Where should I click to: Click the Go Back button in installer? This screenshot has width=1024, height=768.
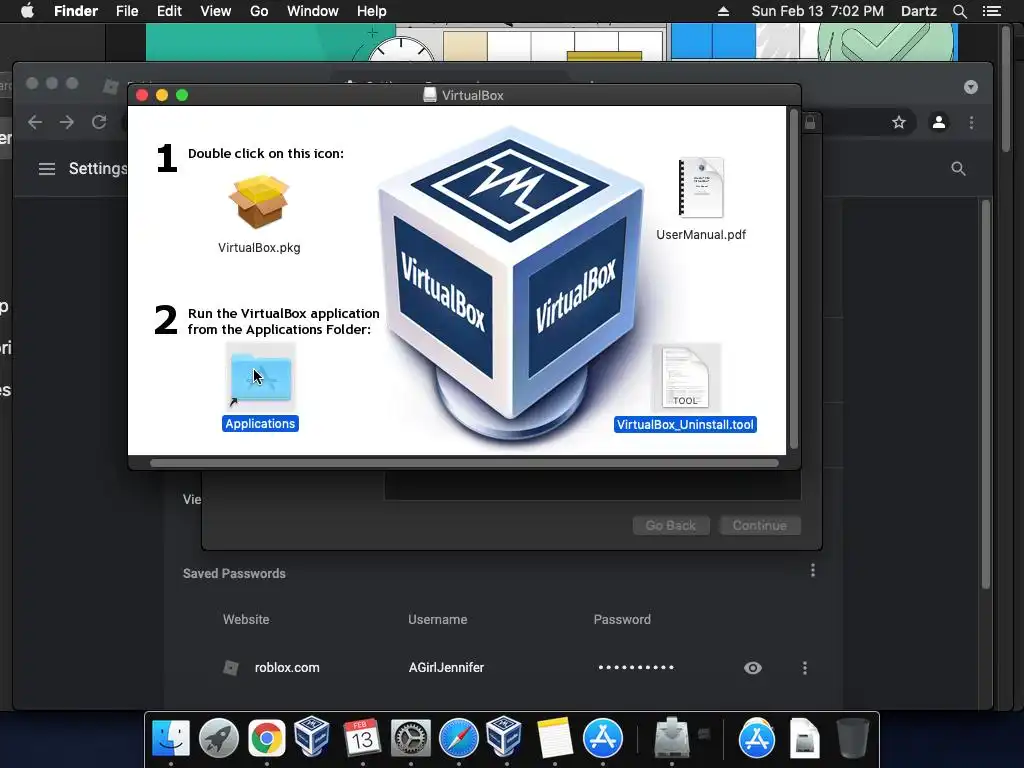(x=671, y=526)
